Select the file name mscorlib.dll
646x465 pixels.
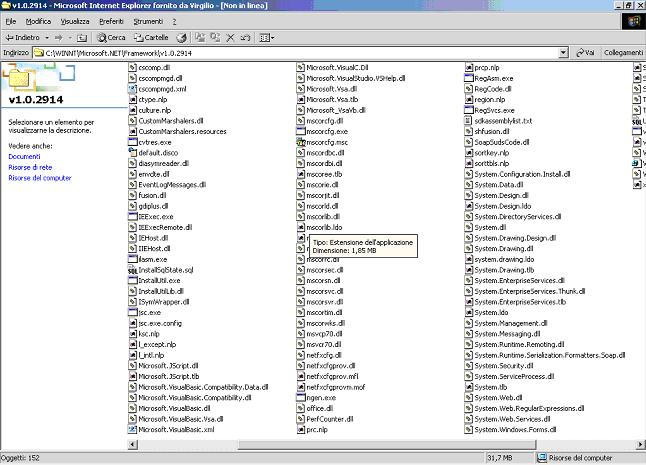click(x=323, y=217)
